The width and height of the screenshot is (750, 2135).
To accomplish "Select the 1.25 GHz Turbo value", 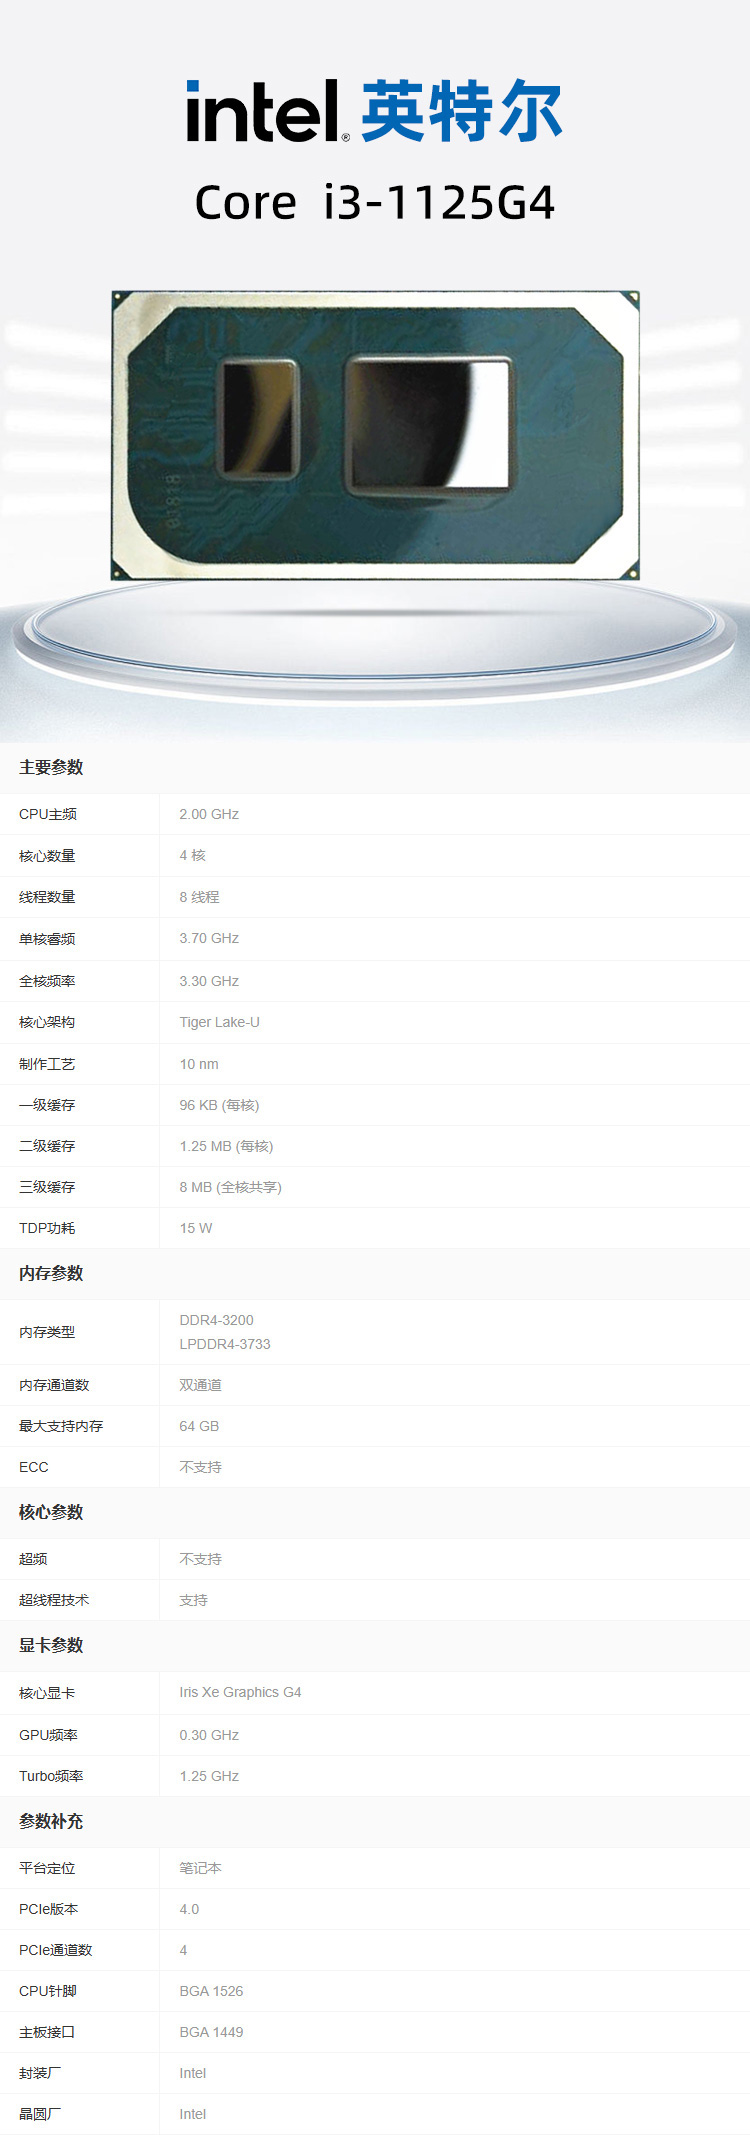I will pyautogui.click(x=209, y=1776).
